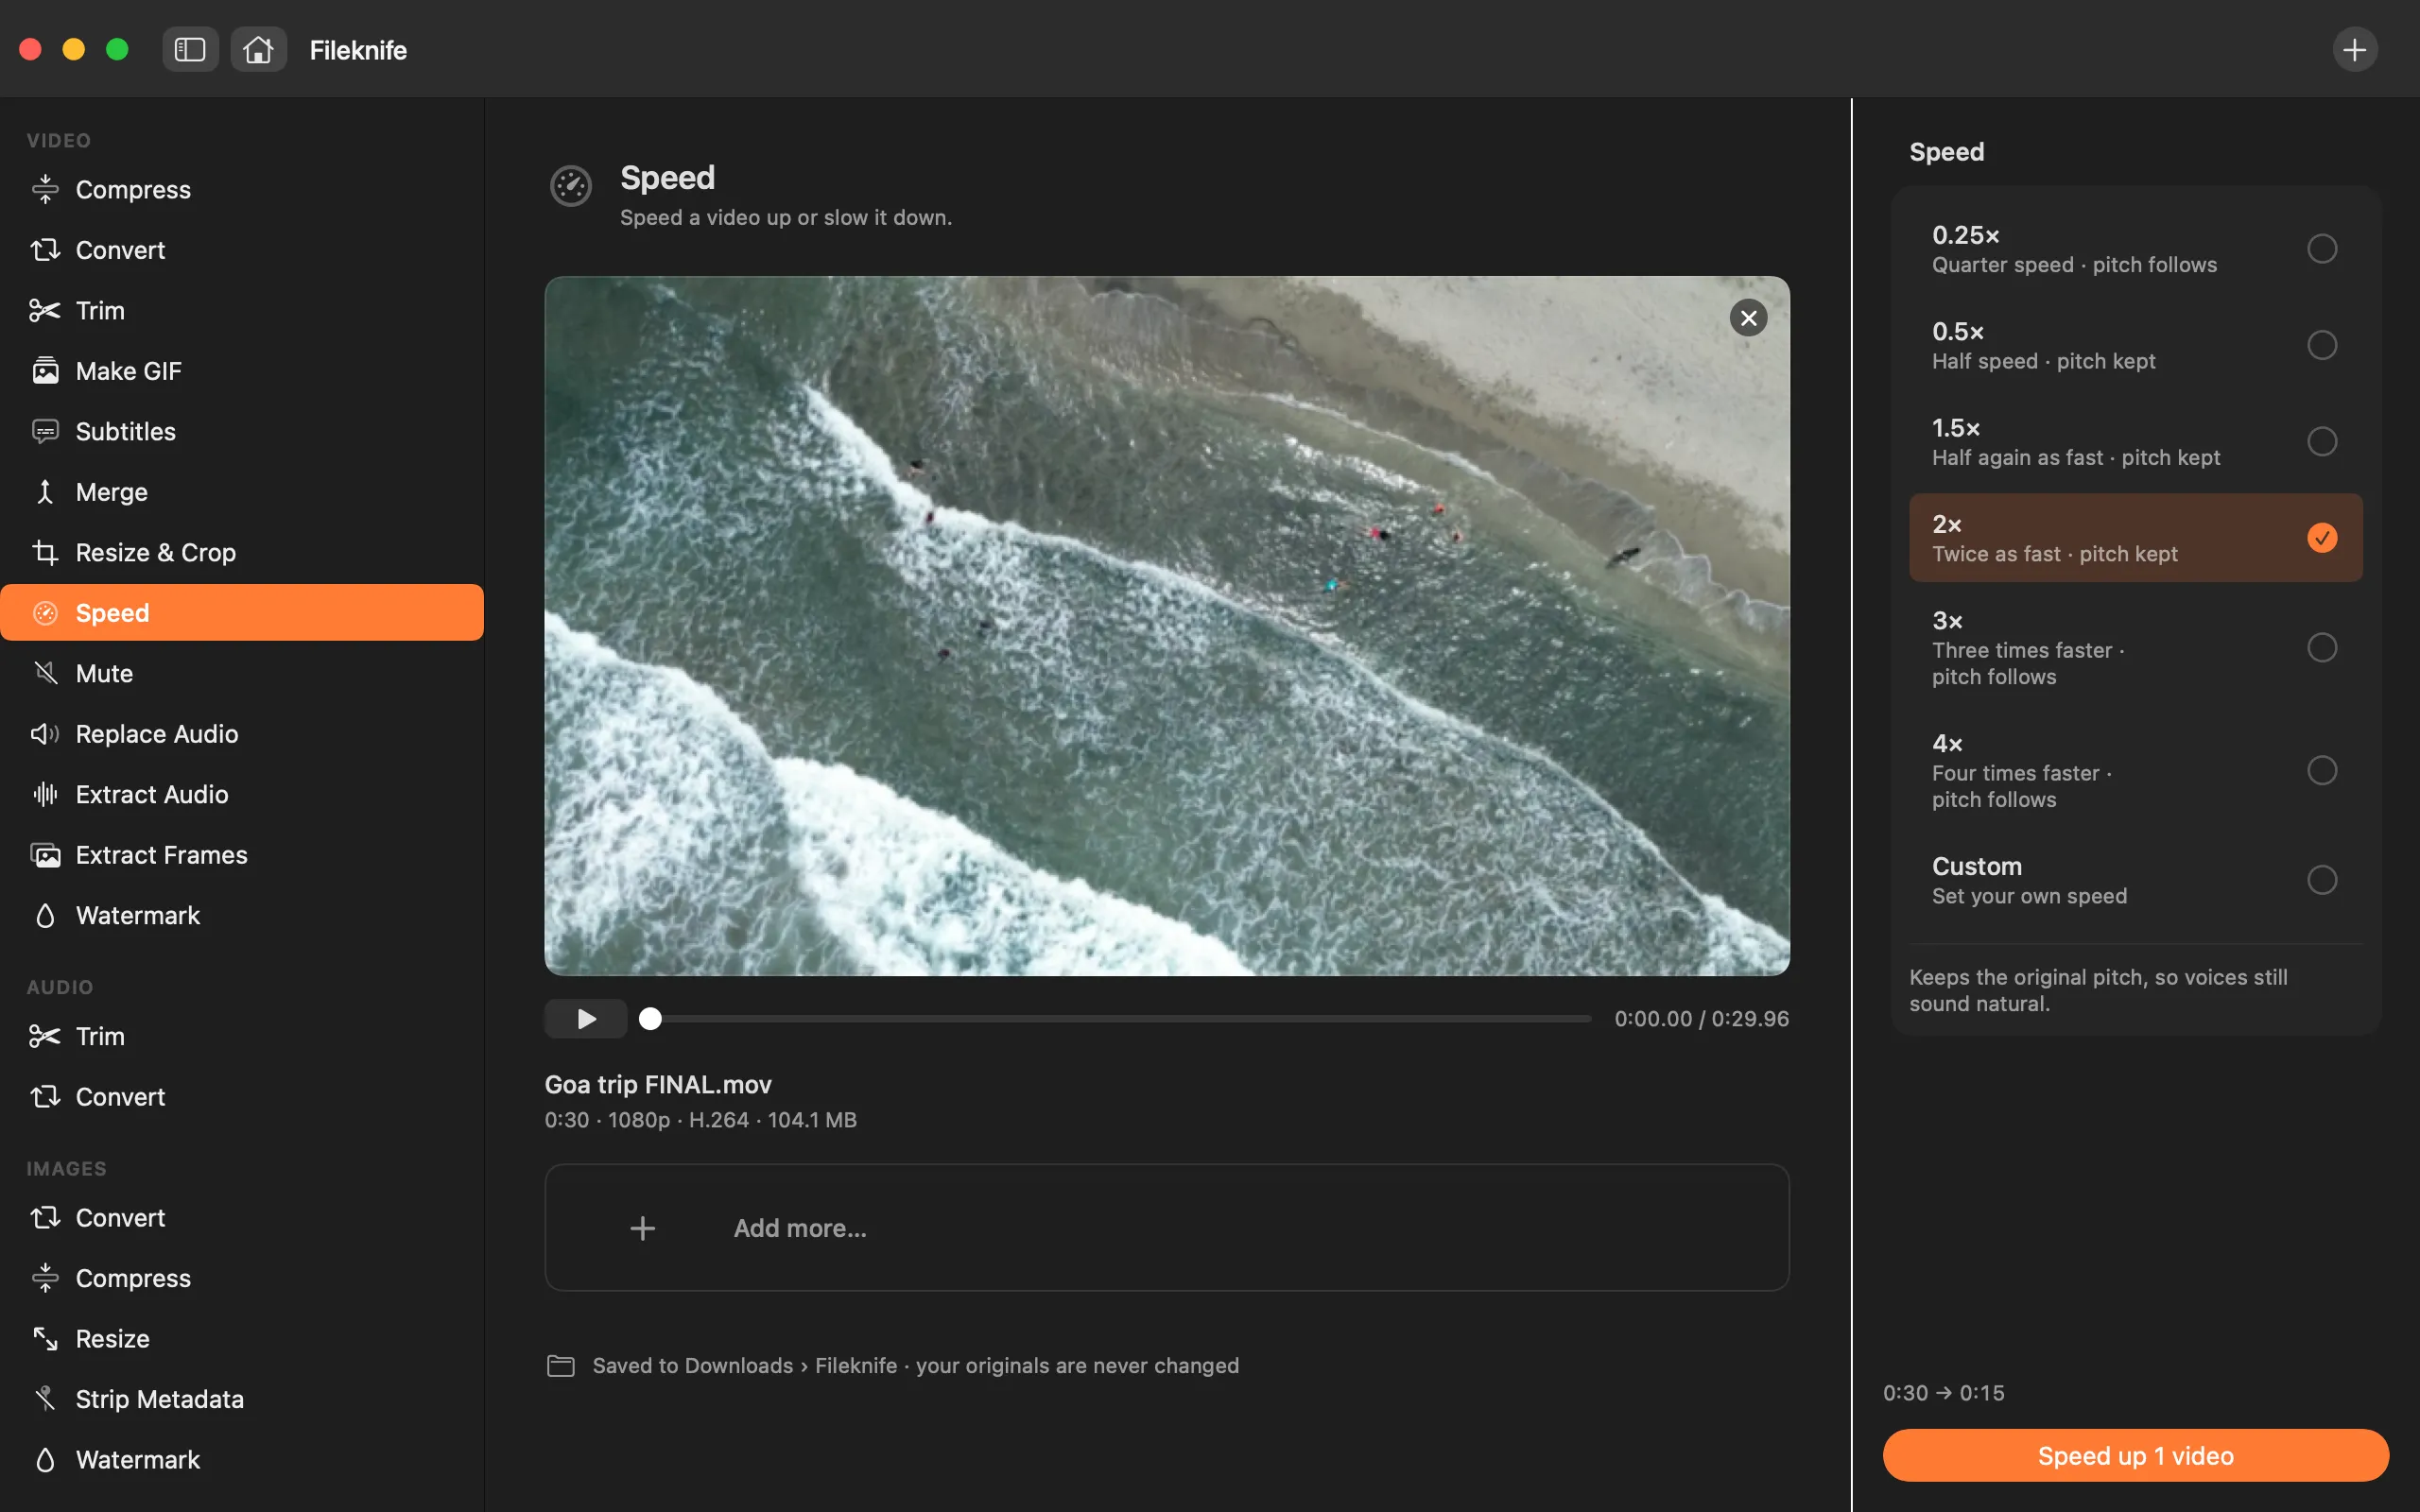This screenshot has height=1512, width=2420.
Task: Click the plus button in the title bar
Action: click(2355, 49)
